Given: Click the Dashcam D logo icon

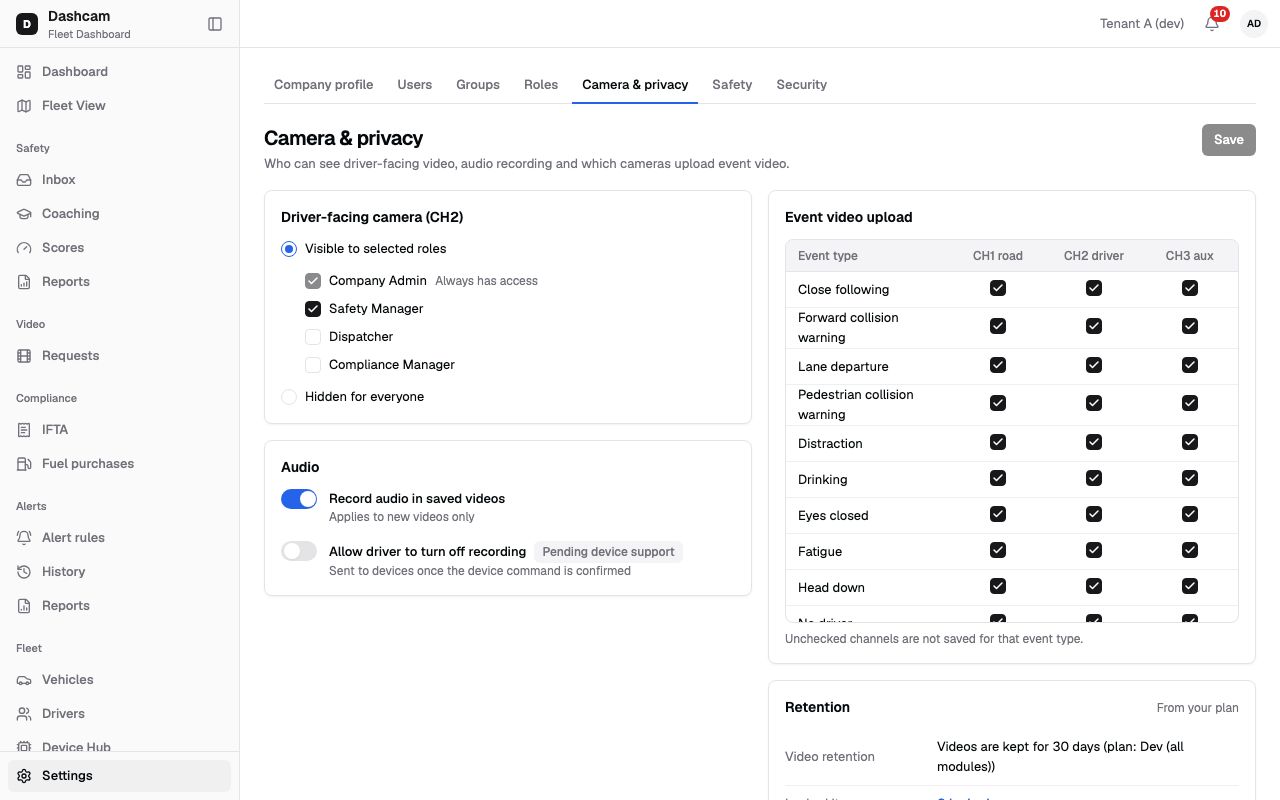Looking at the screenshot, I should point(27,24).
